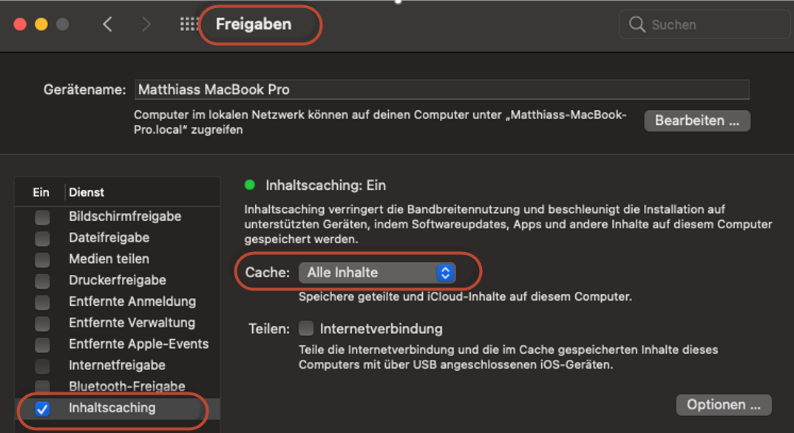Click the search magnifier icon

click(637, 25)
